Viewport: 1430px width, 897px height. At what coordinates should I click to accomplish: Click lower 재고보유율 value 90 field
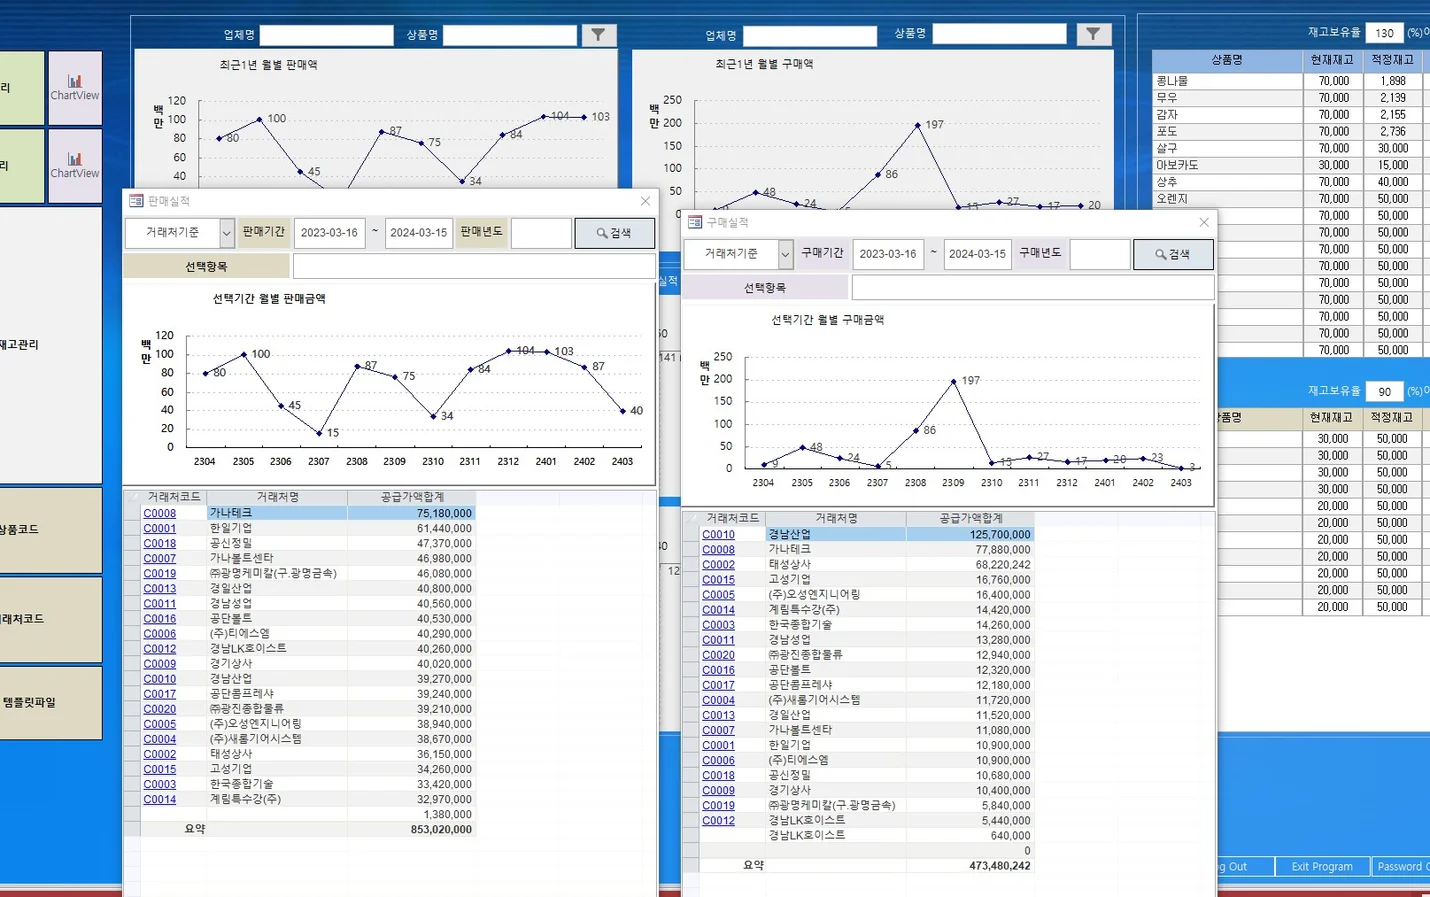(x=1384, y=392)
